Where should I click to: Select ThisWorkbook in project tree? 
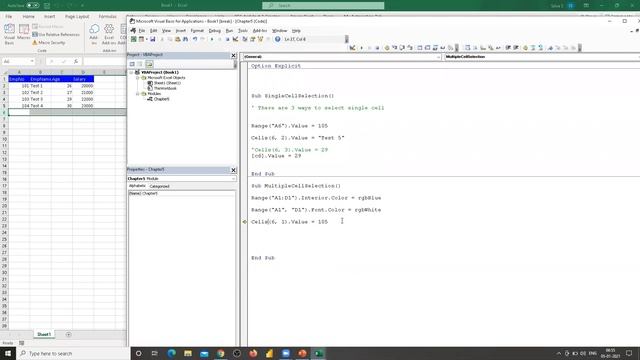point(162,88)
